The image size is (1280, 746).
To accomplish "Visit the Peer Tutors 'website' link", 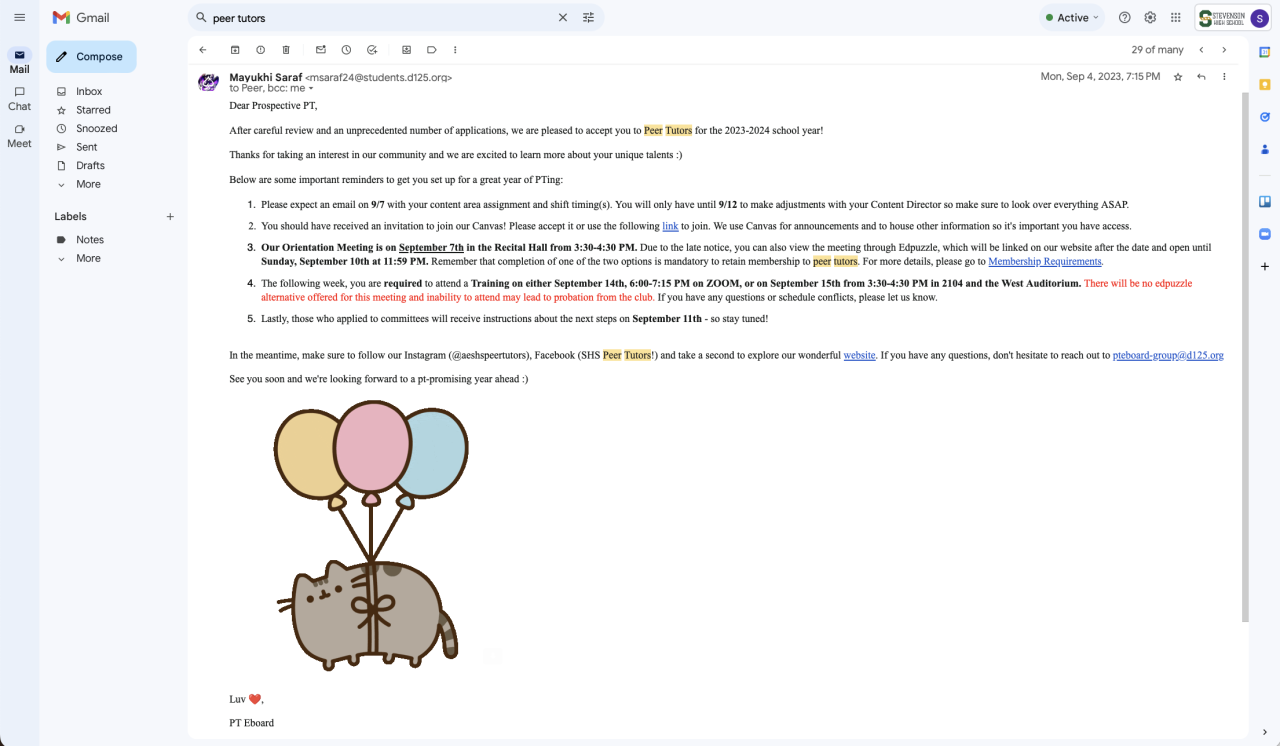I will (x=859, y=355).
